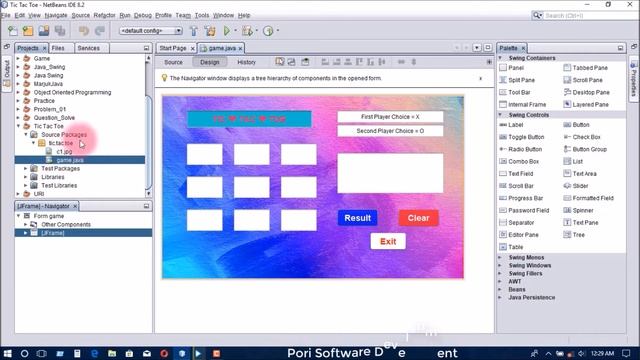Click the Debug Project toolbar icon

click(x=247, y=31)
